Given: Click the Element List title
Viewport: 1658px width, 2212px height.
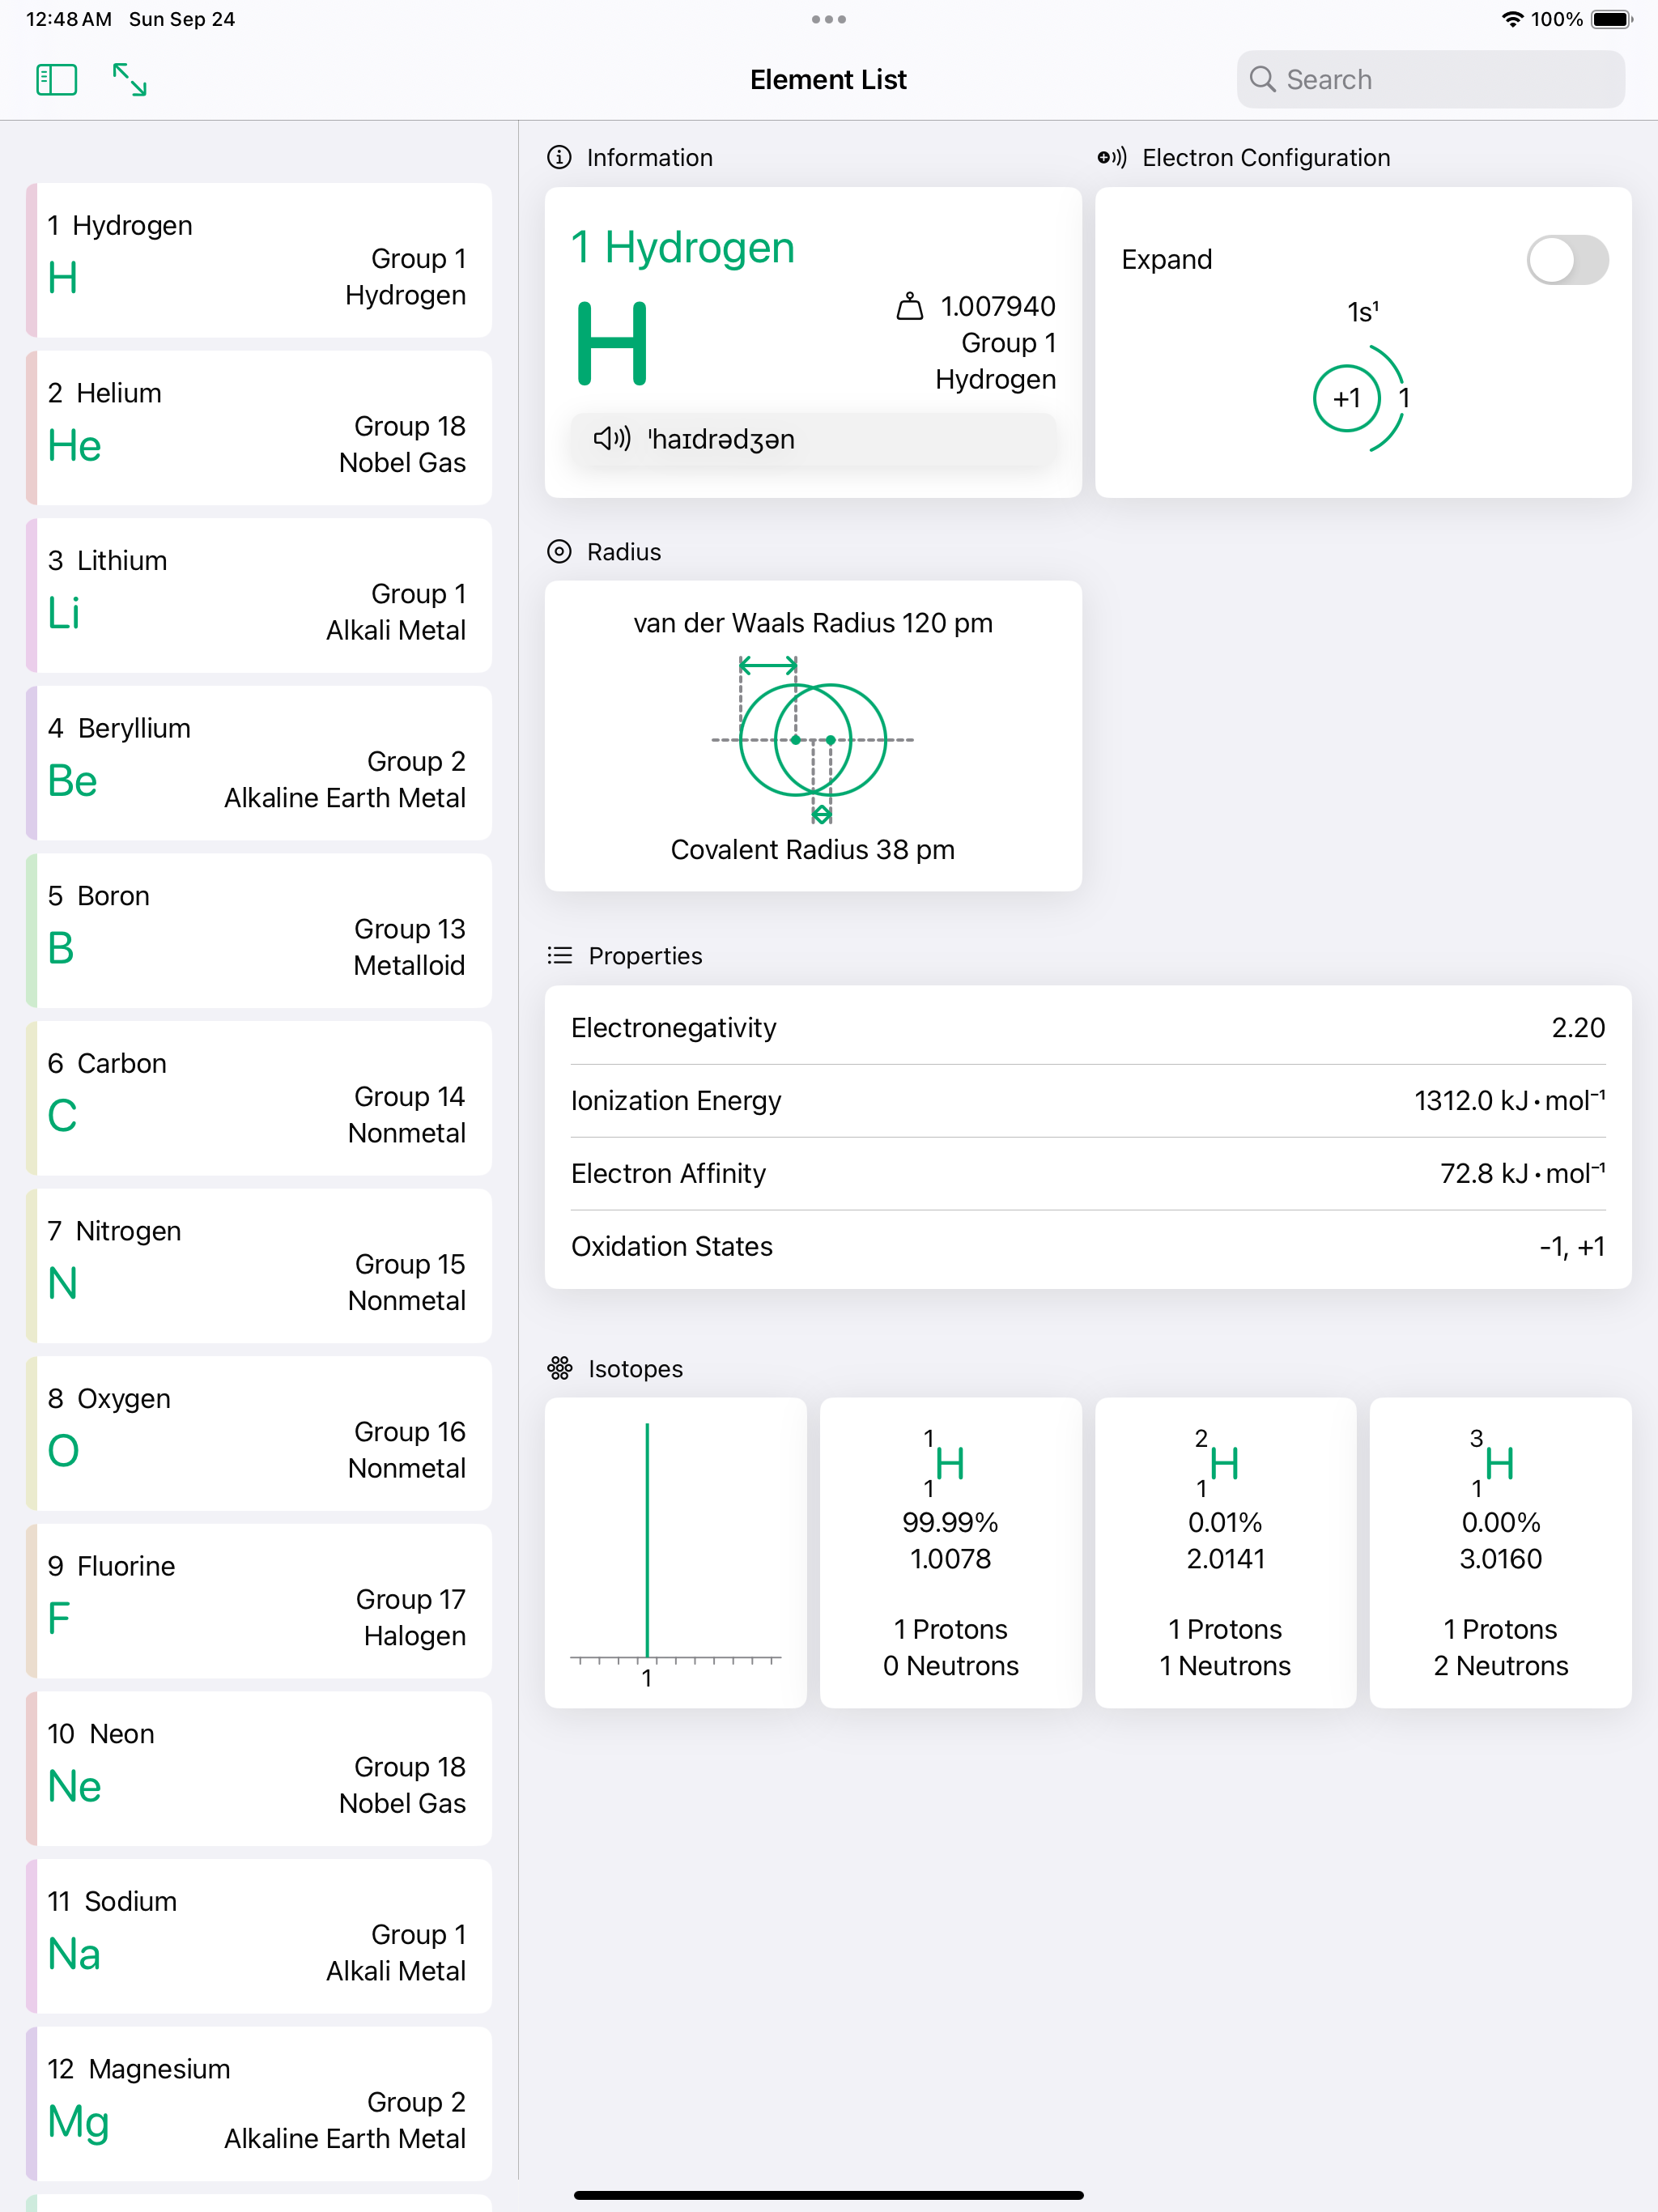Looking at the screenshot, I should coord(829,80).
